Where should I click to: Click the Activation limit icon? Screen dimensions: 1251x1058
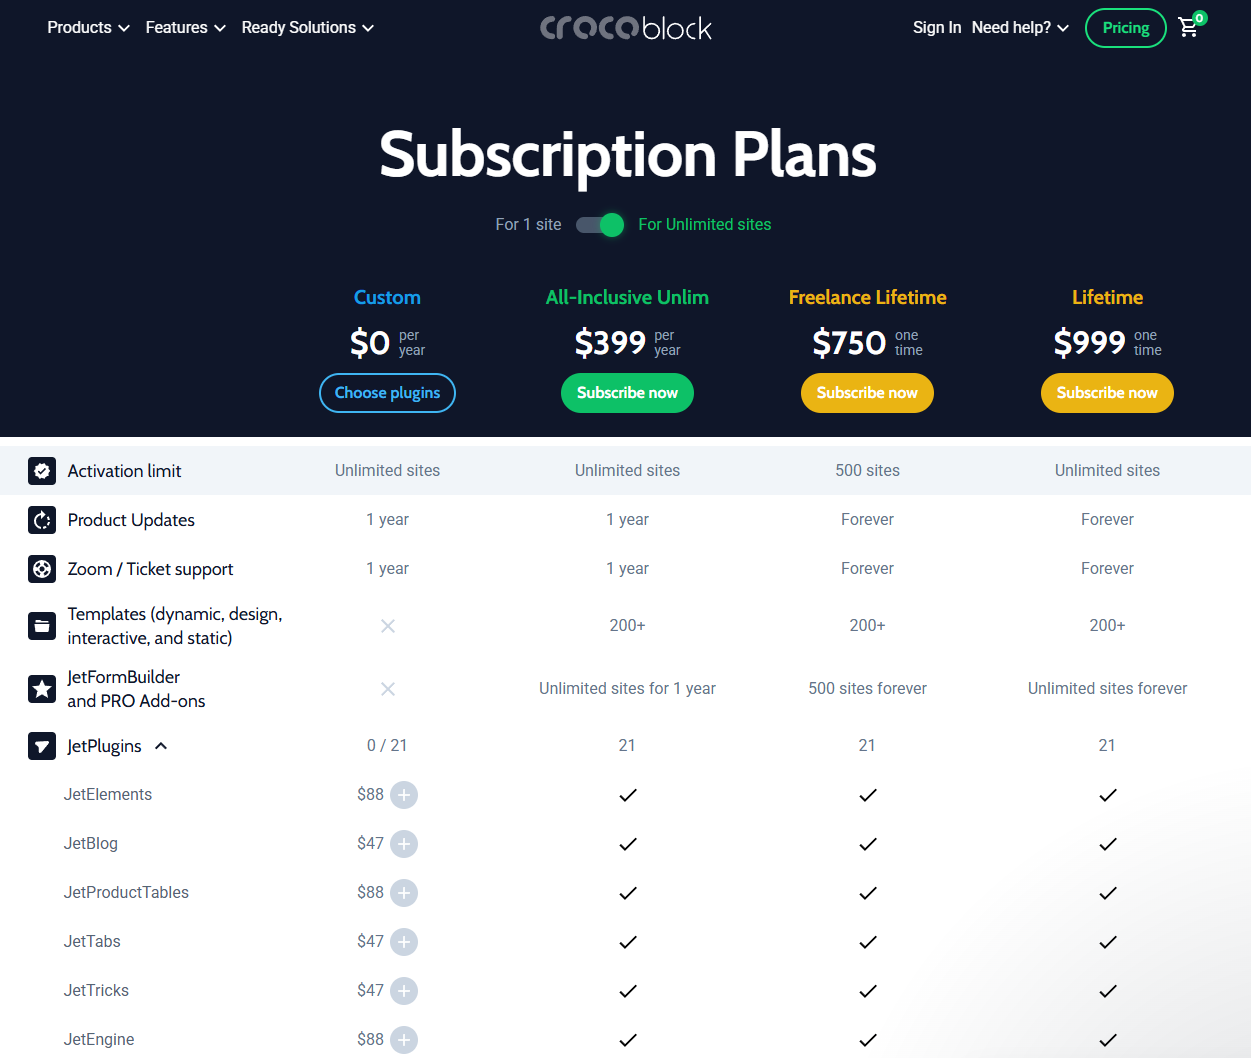click(42, 471)
